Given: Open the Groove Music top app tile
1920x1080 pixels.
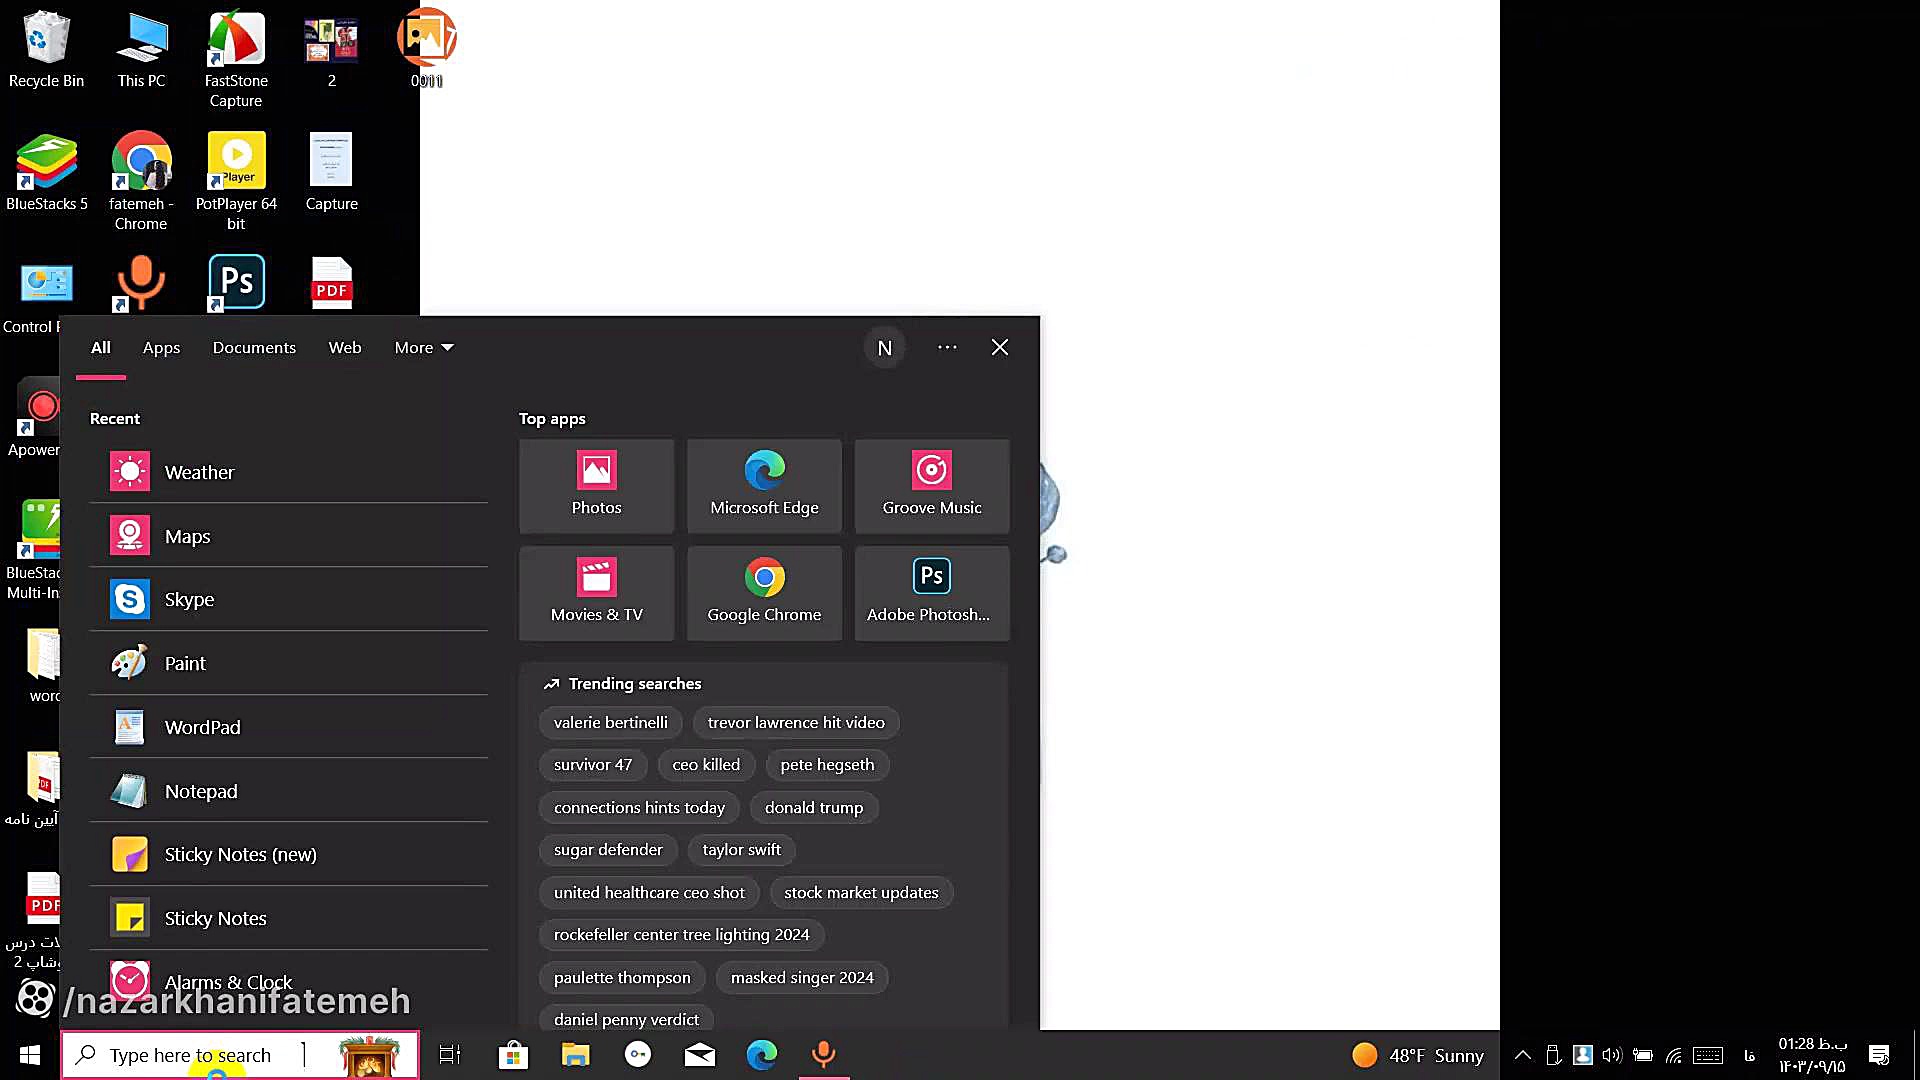Looking at the screenshot, I should (x=932, y=485).
